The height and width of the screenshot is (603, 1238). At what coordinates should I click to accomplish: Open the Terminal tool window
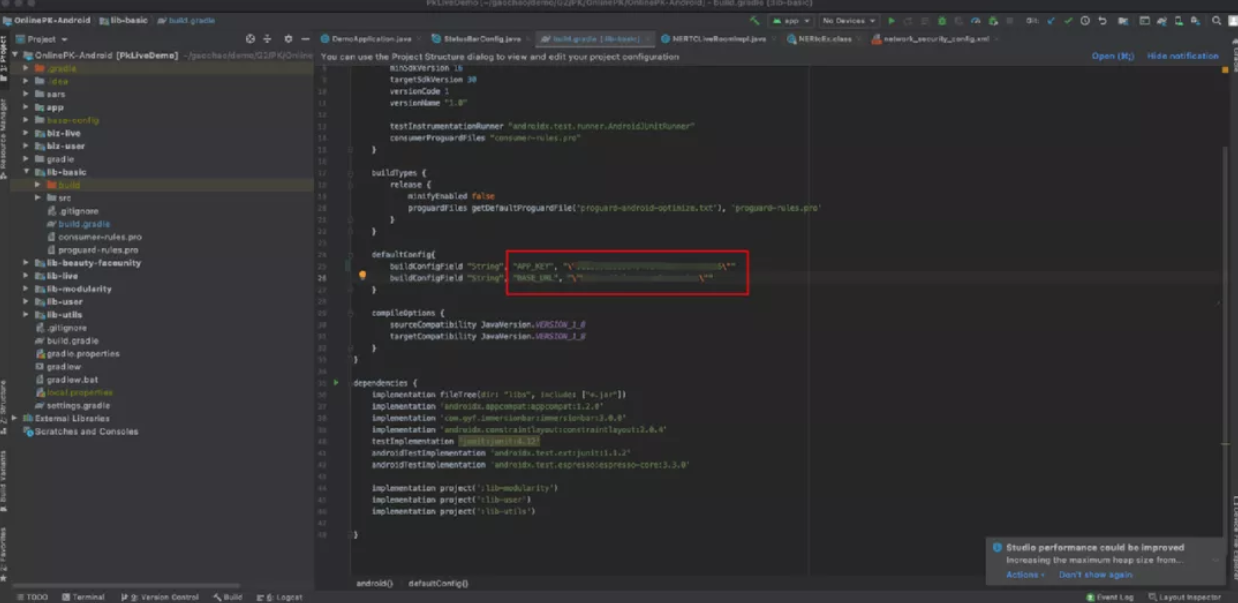coord(83,597)
